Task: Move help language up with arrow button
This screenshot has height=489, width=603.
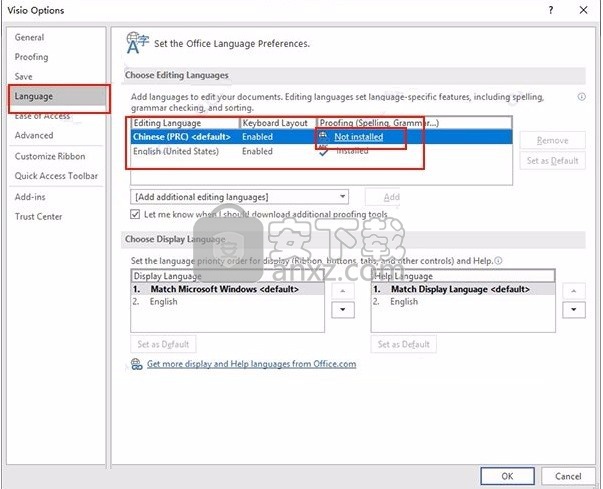Action: coord(574,291)
